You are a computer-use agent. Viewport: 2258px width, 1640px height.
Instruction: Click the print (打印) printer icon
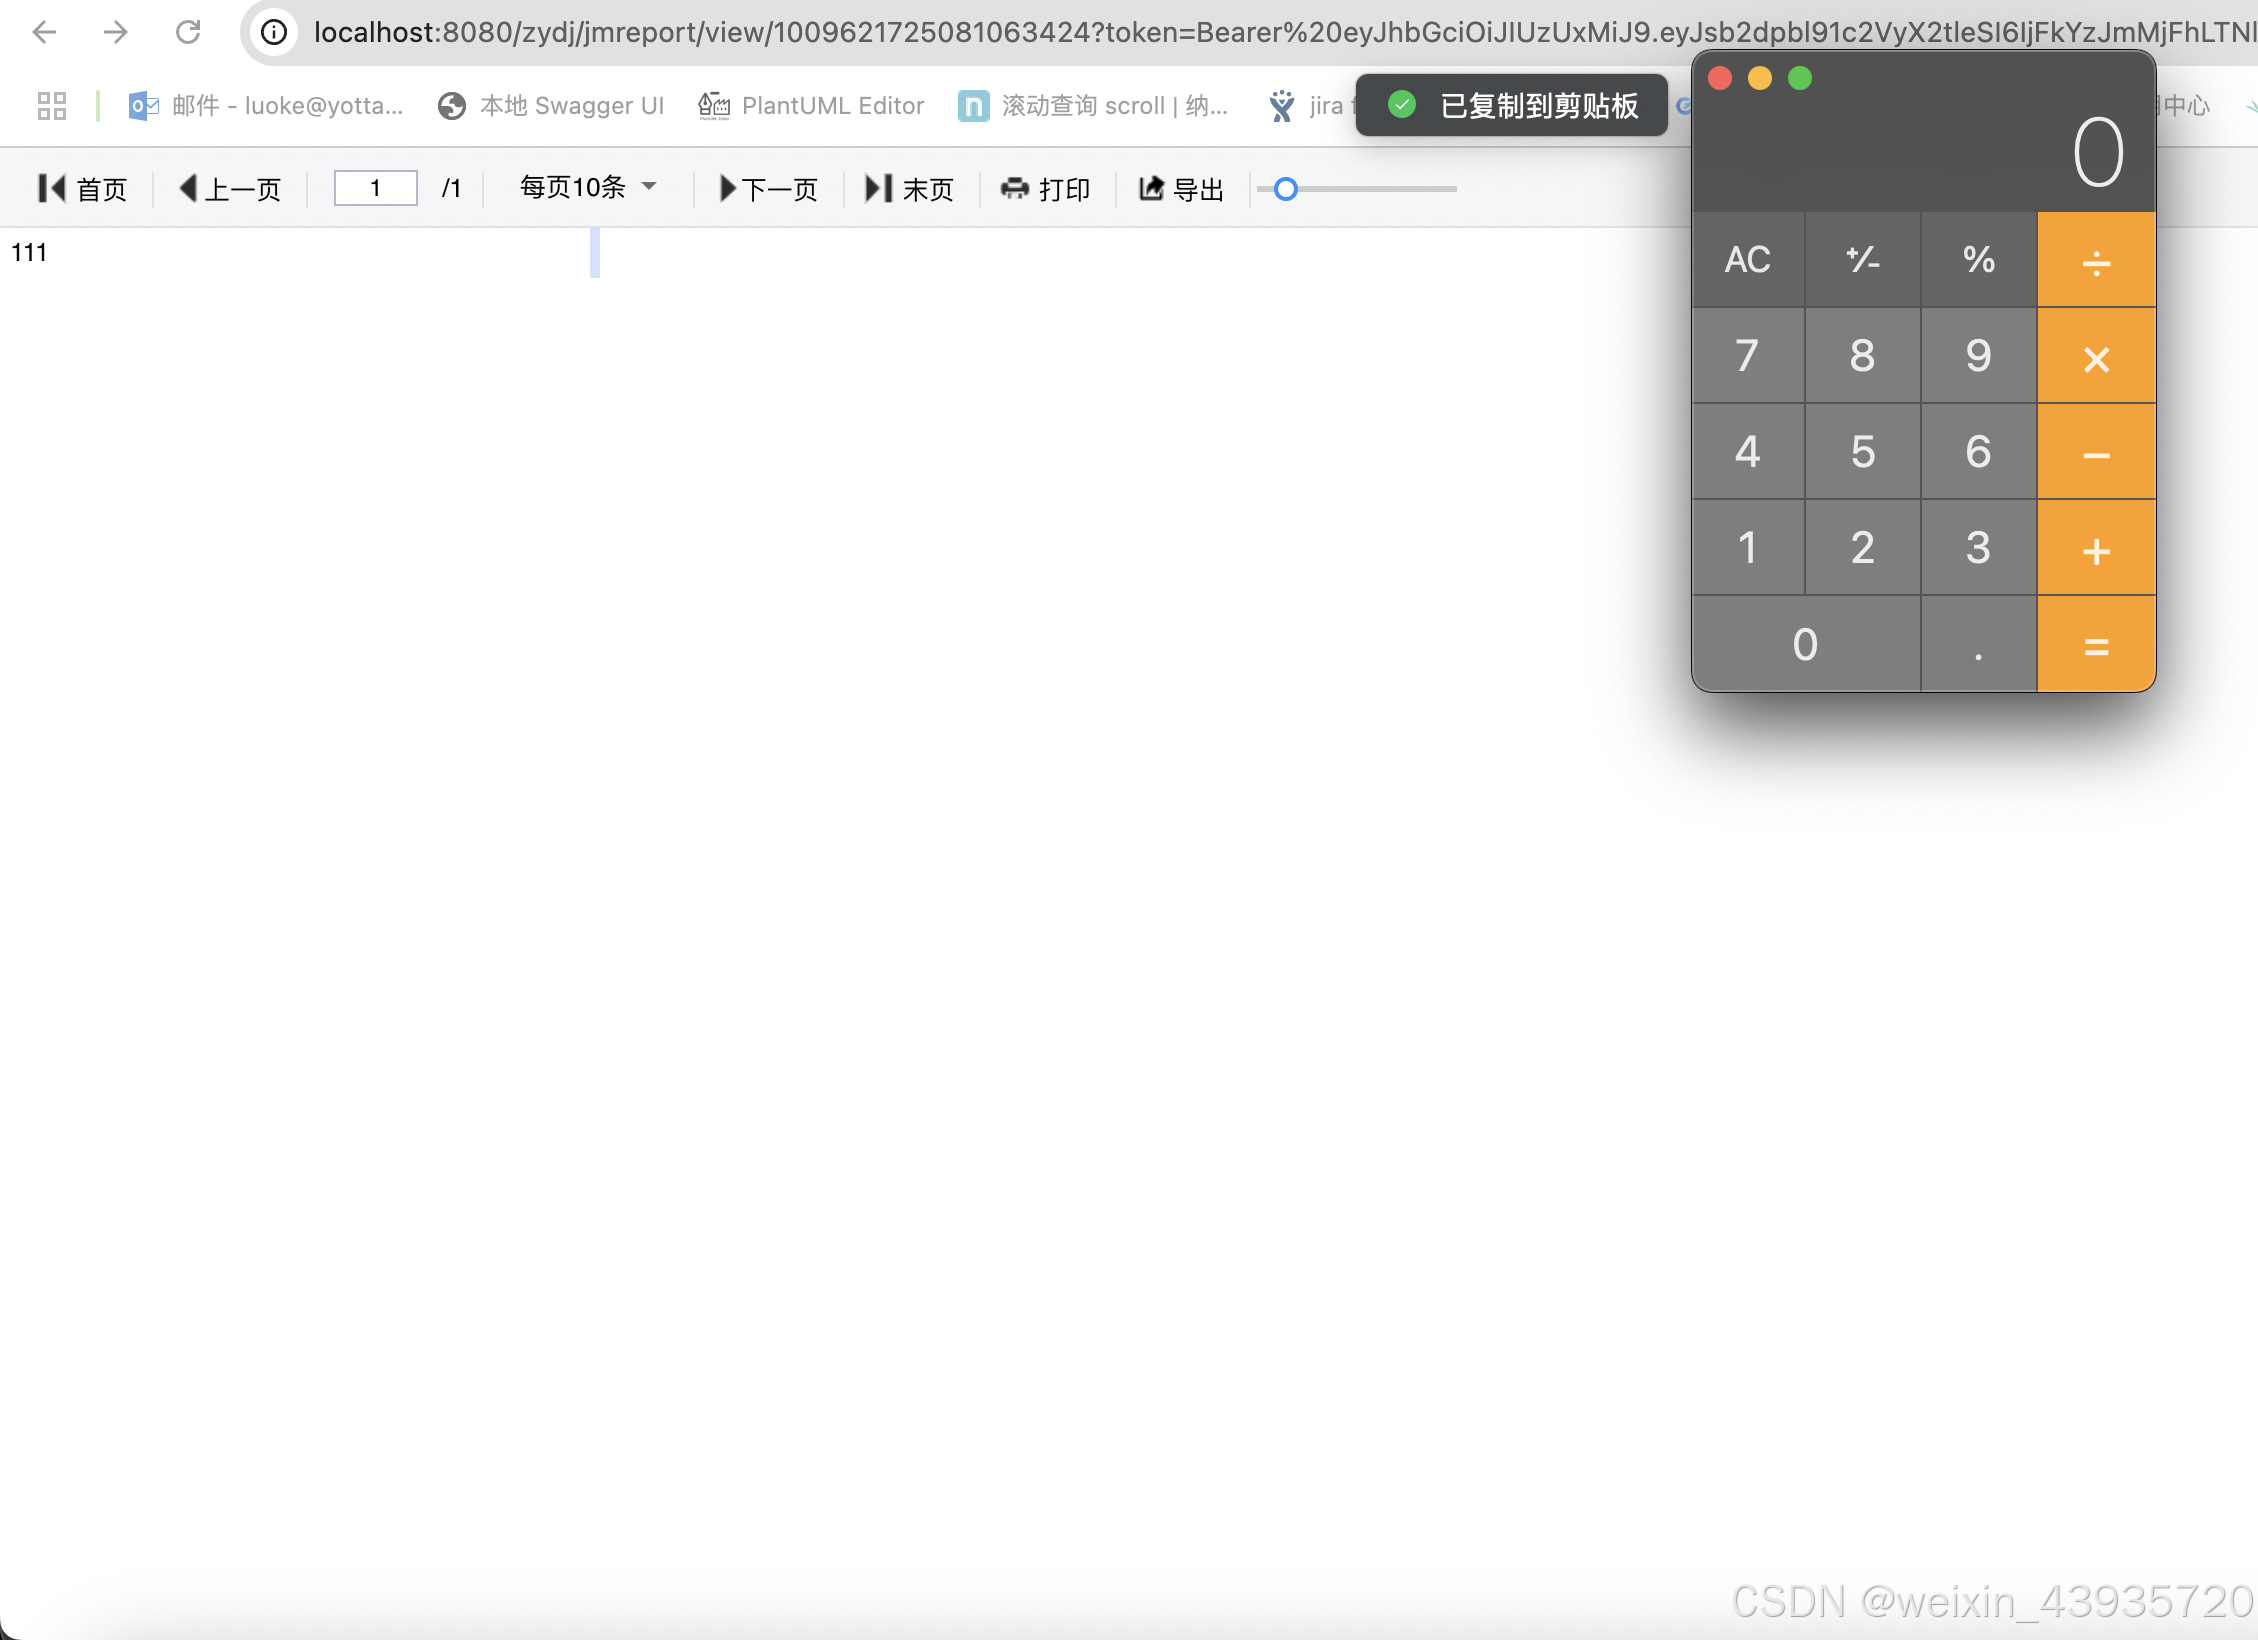[1015, 188]
